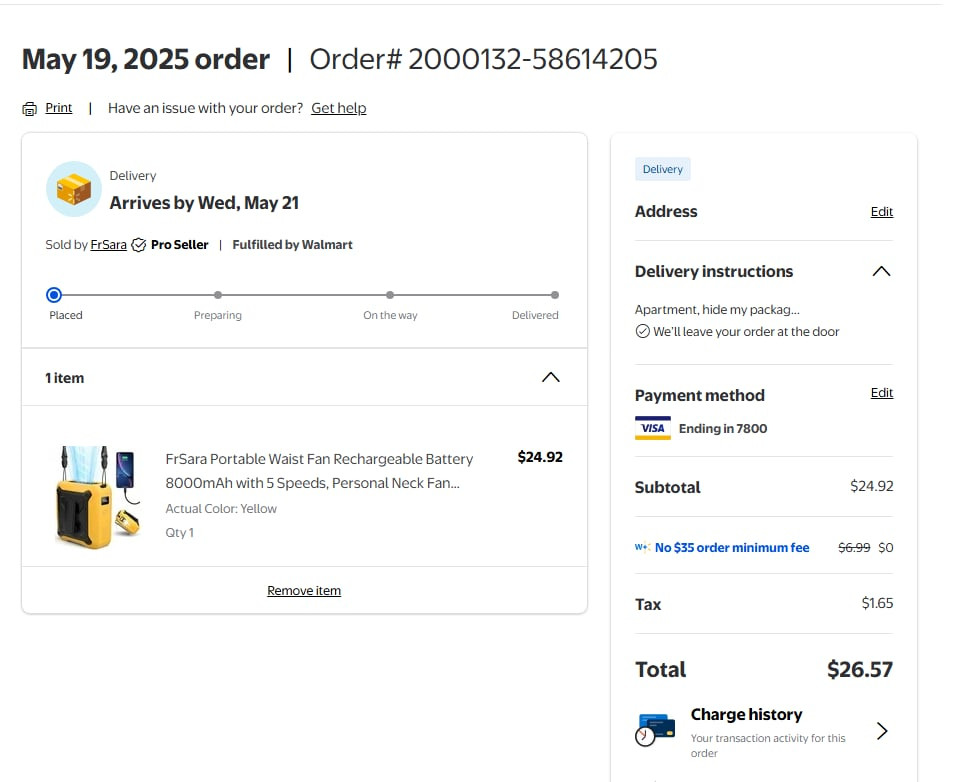
Task: Click Remove item link
Action: click(x=304, y=591)
